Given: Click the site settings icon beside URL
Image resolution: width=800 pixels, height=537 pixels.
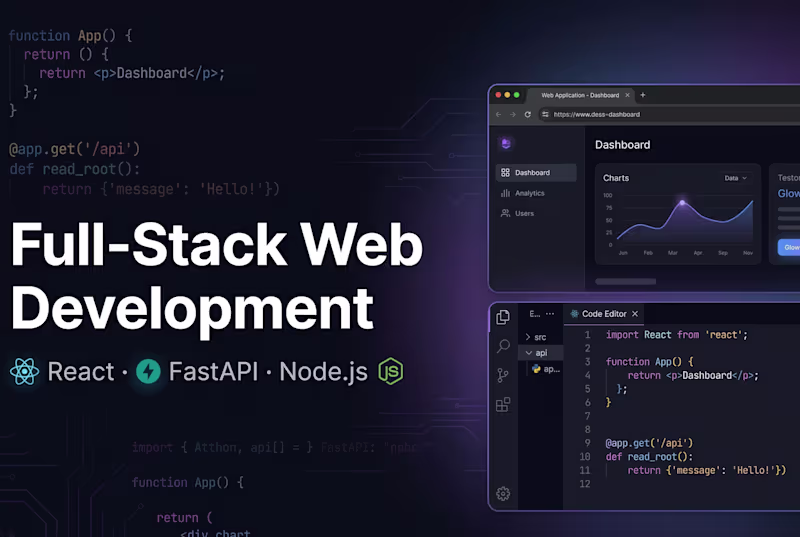Looking at the screenshot, I should click(545, 114).
